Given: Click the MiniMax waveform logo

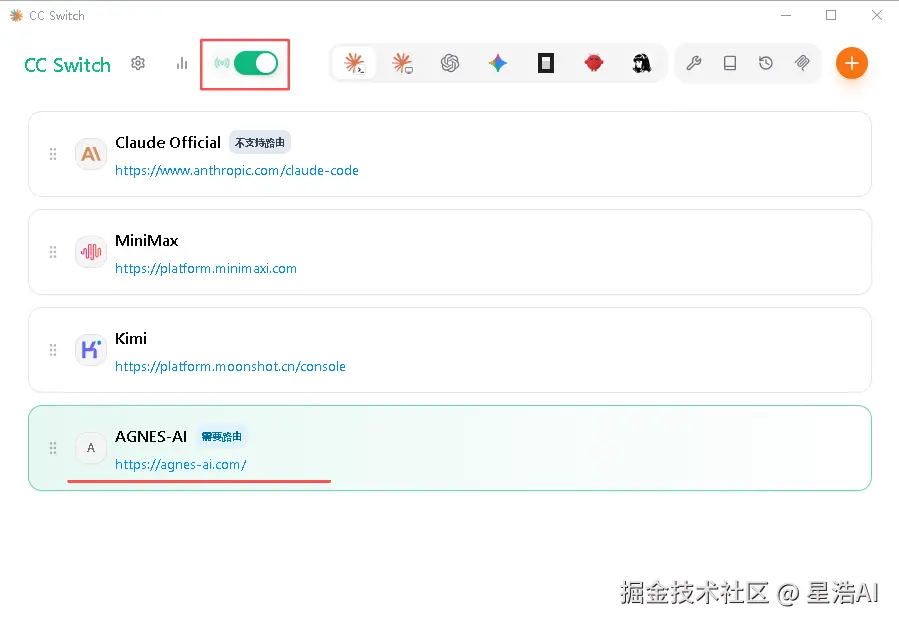Looking at the screenshot, I should coord(91,252).
